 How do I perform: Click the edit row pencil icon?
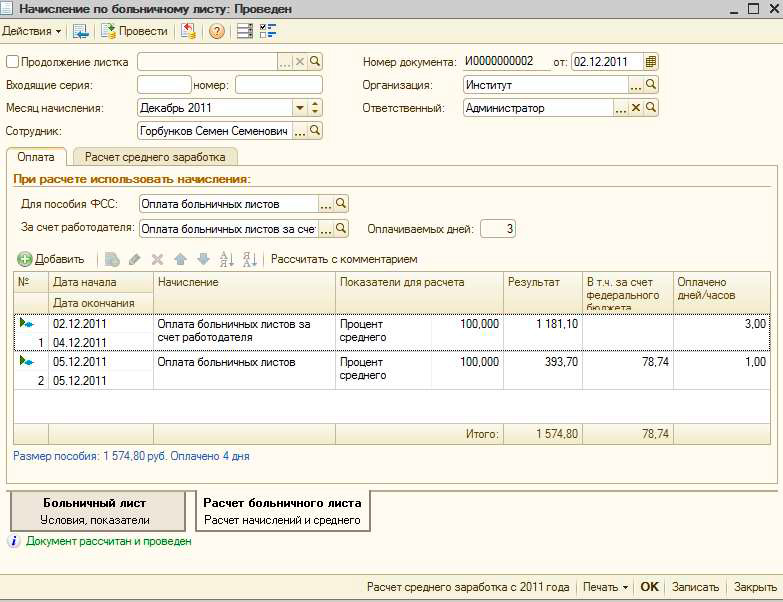134,259
